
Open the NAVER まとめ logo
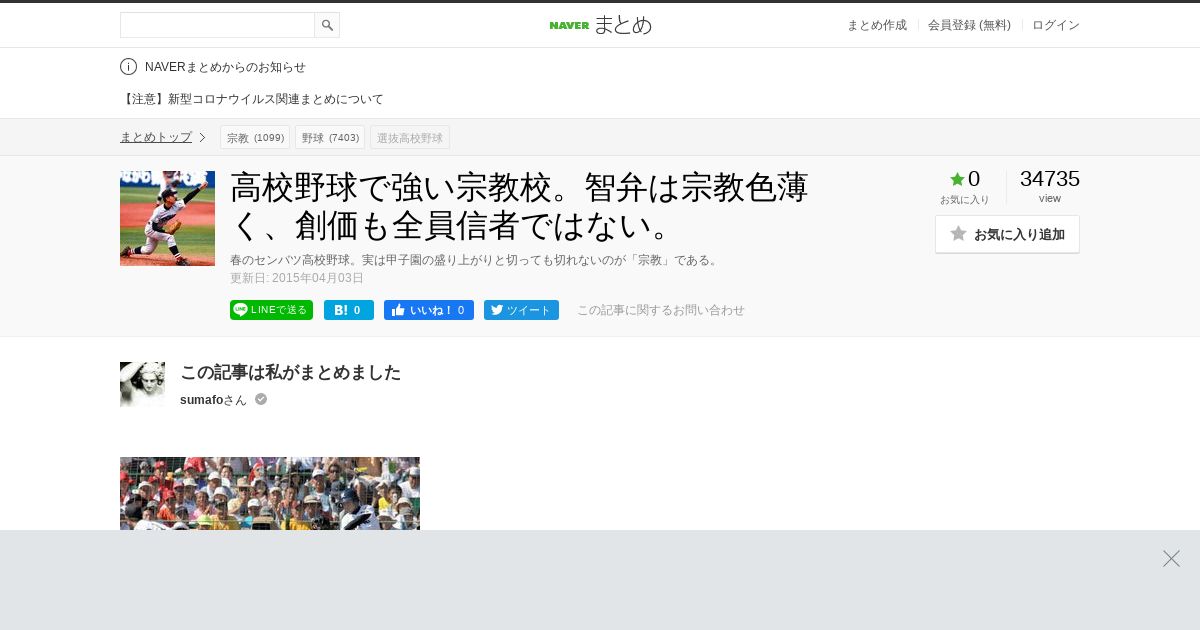point(600,25)
